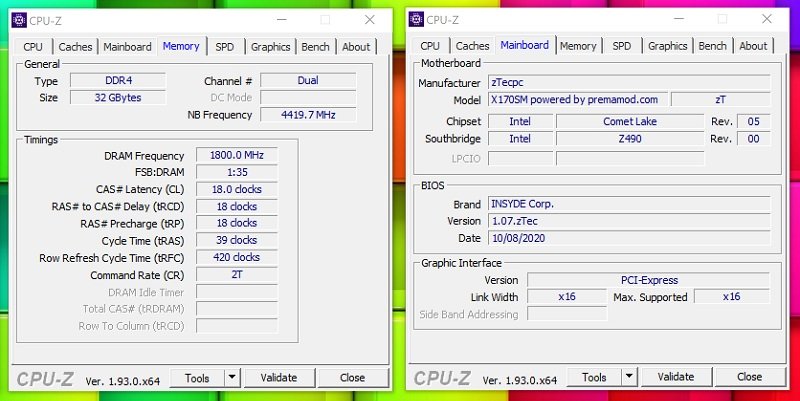Click Southbridge Rev. value 00
This screenshot has height=401, width=800.
754,138
